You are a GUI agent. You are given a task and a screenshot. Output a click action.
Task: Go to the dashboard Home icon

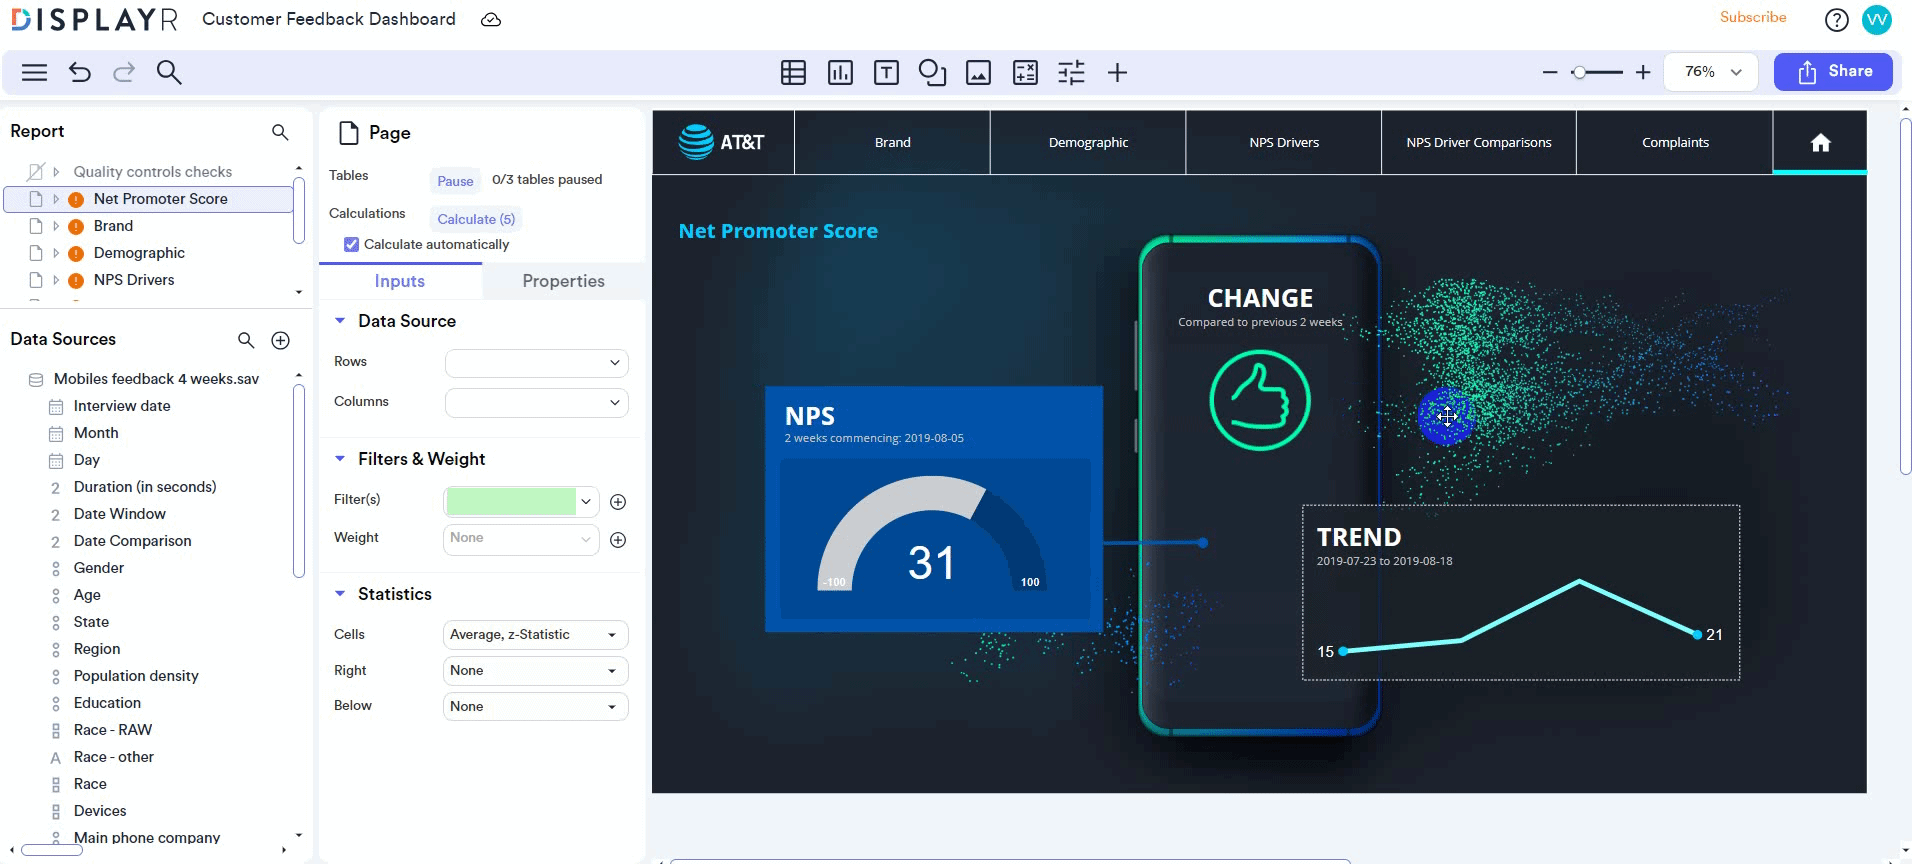[x=1820, y=143]
